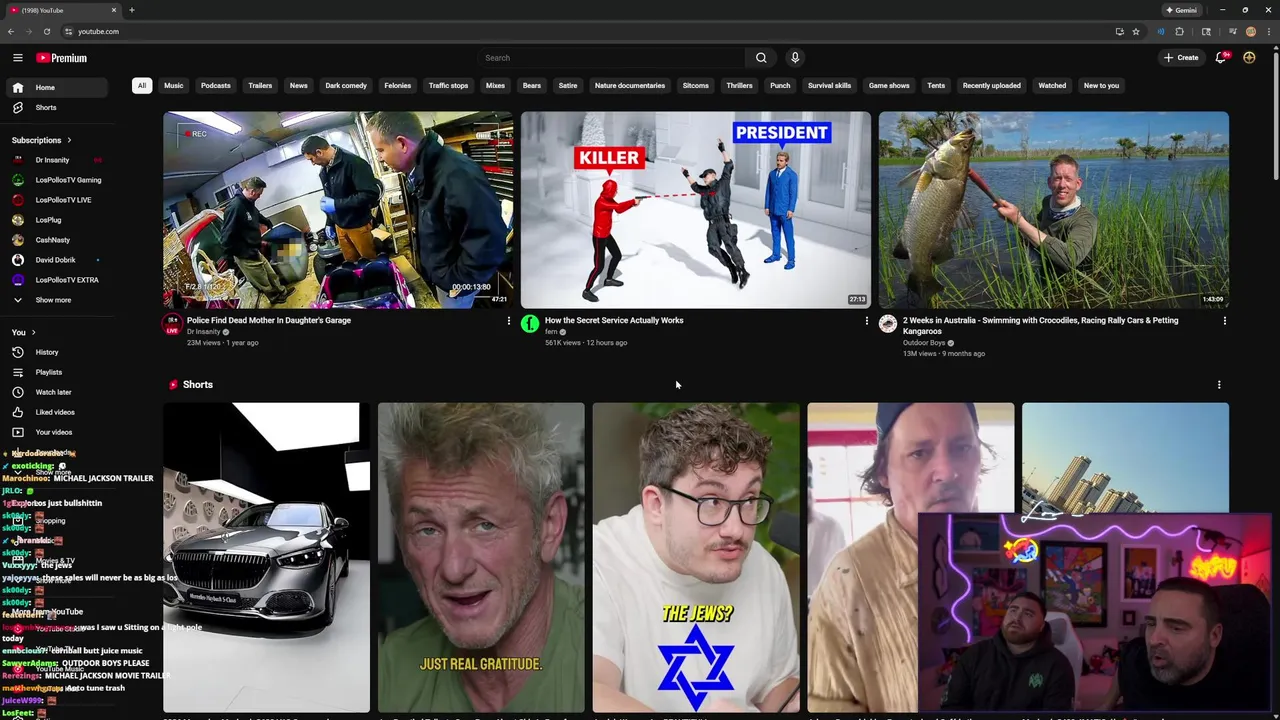Open a new browser tab
The width and height of the screenshot is (1280, 720).
[x=132, y=10]
